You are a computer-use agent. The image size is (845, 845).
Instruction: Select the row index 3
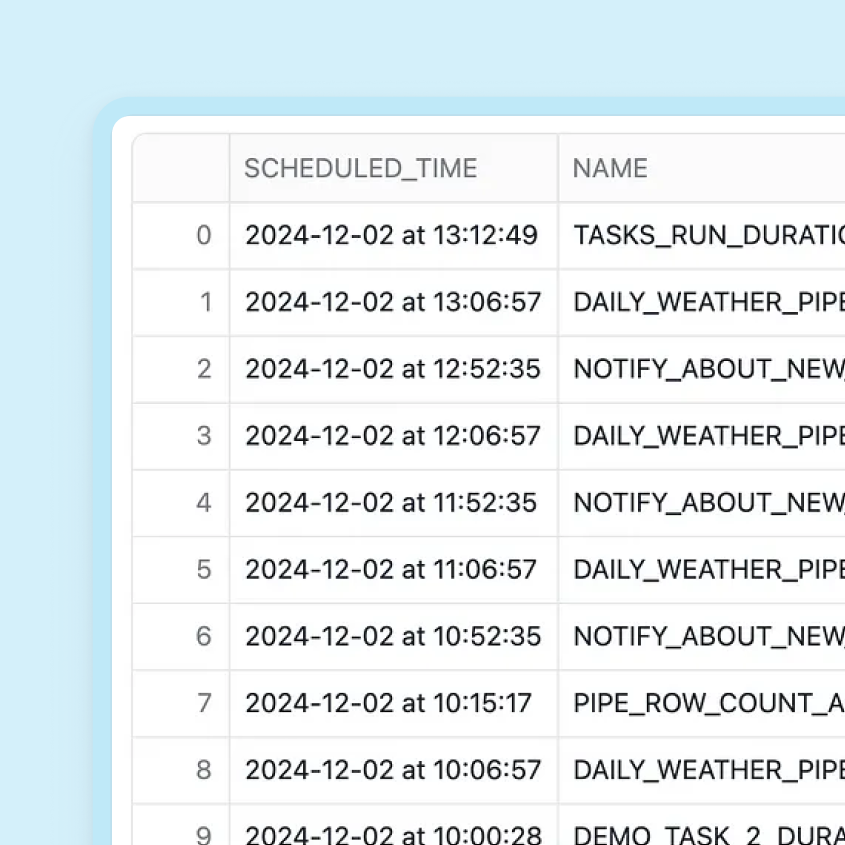point(205,436)
